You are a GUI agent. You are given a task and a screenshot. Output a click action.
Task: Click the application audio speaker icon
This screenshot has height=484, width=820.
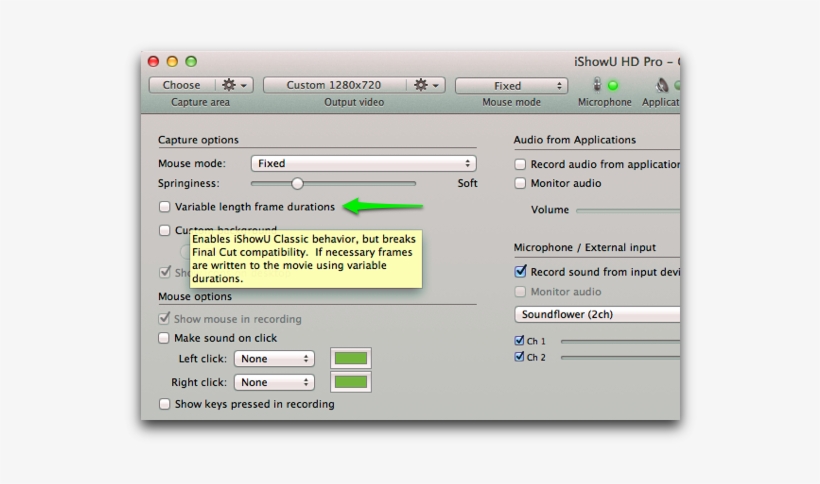tap(662, 86)
